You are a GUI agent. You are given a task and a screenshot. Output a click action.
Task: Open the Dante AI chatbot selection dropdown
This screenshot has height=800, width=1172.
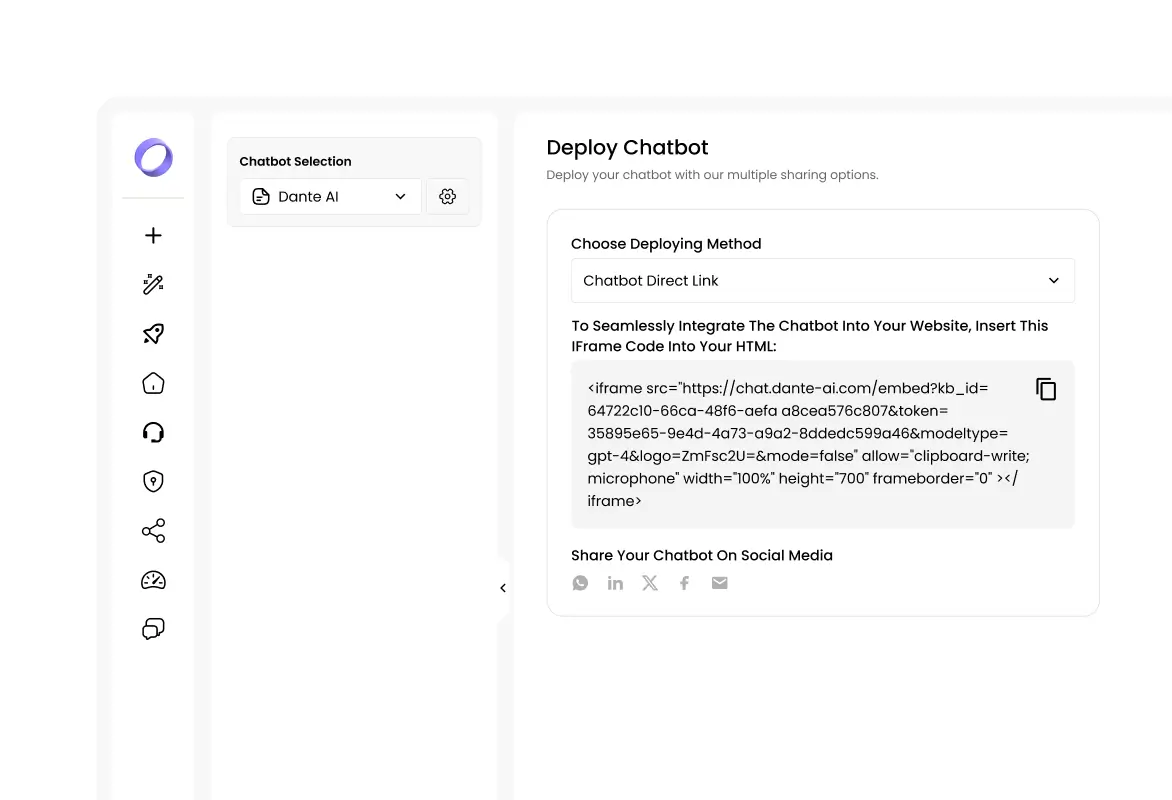pos(330,197)
